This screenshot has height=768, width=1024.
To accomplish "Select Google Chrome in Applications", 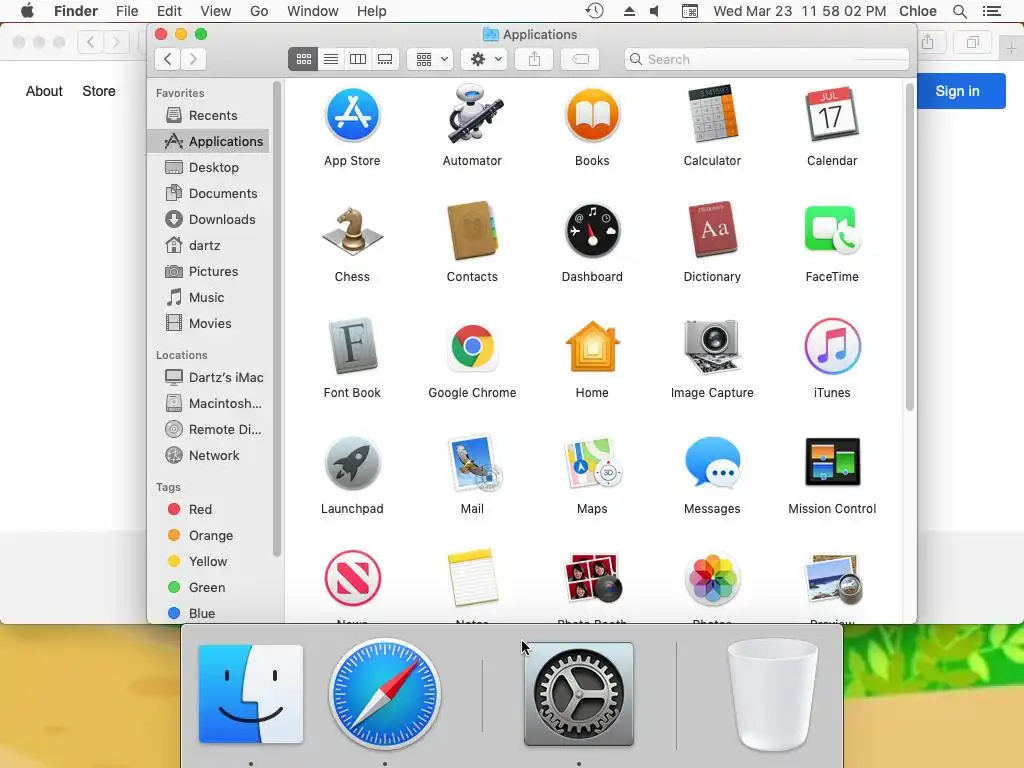I will tap(472, 347).
